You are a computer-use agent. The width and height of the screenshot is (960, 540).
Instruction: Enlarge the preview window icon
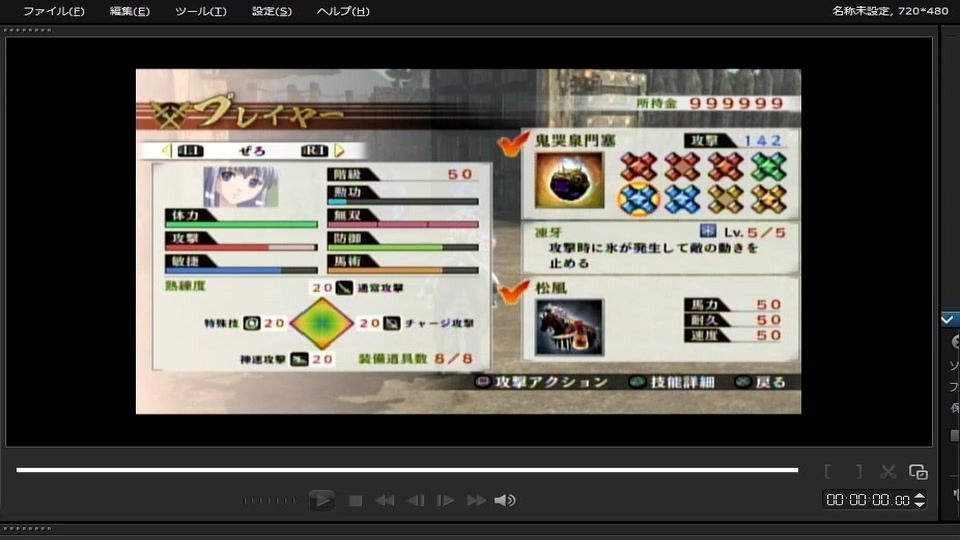[x=918, y=471]
